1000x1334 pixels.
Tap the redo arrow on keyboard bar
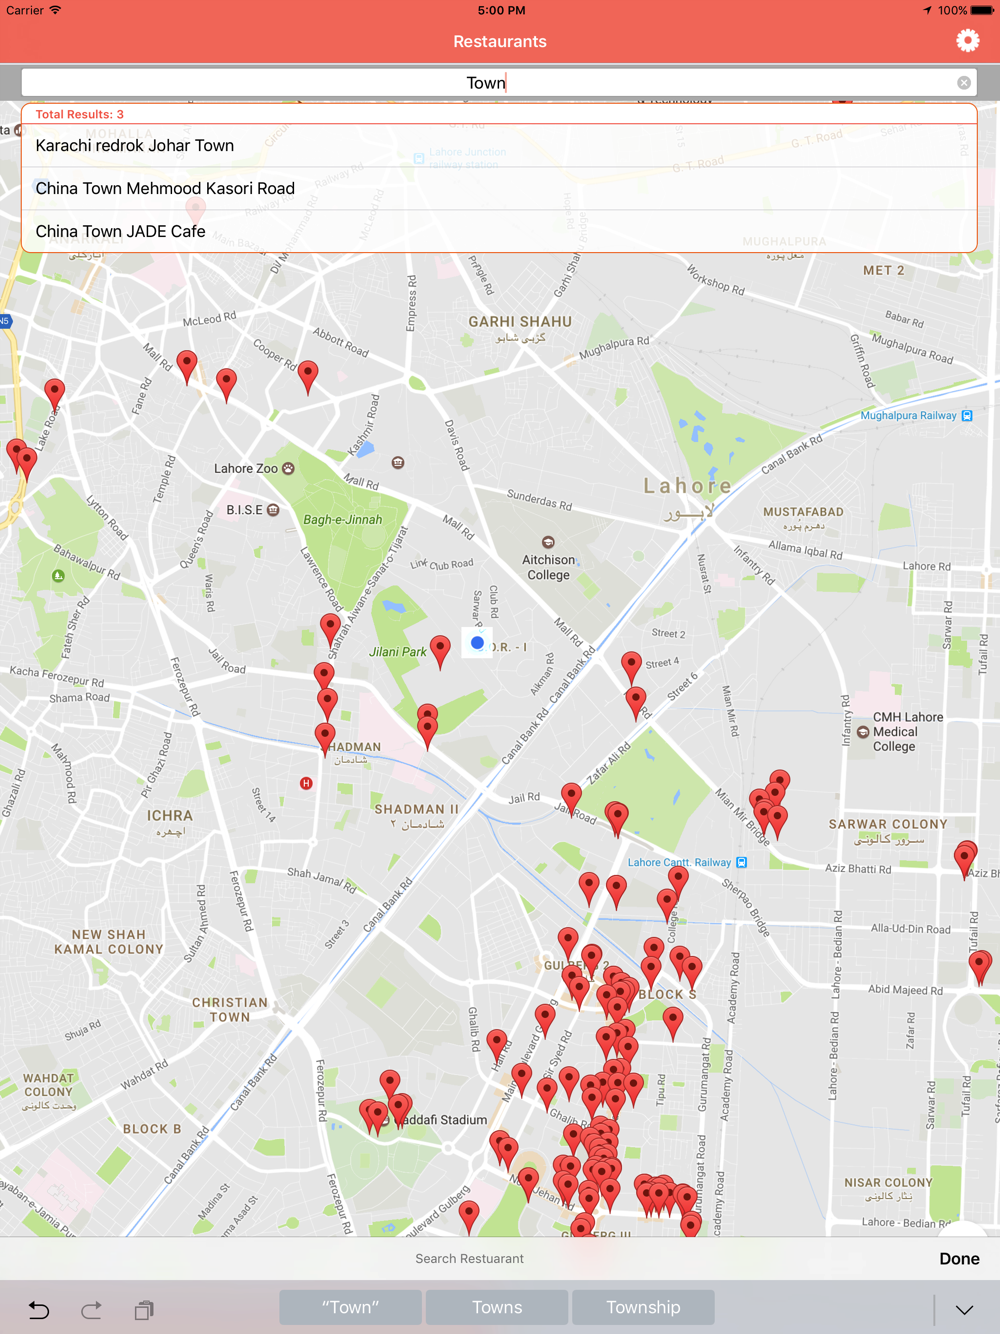click(91, 1309)
